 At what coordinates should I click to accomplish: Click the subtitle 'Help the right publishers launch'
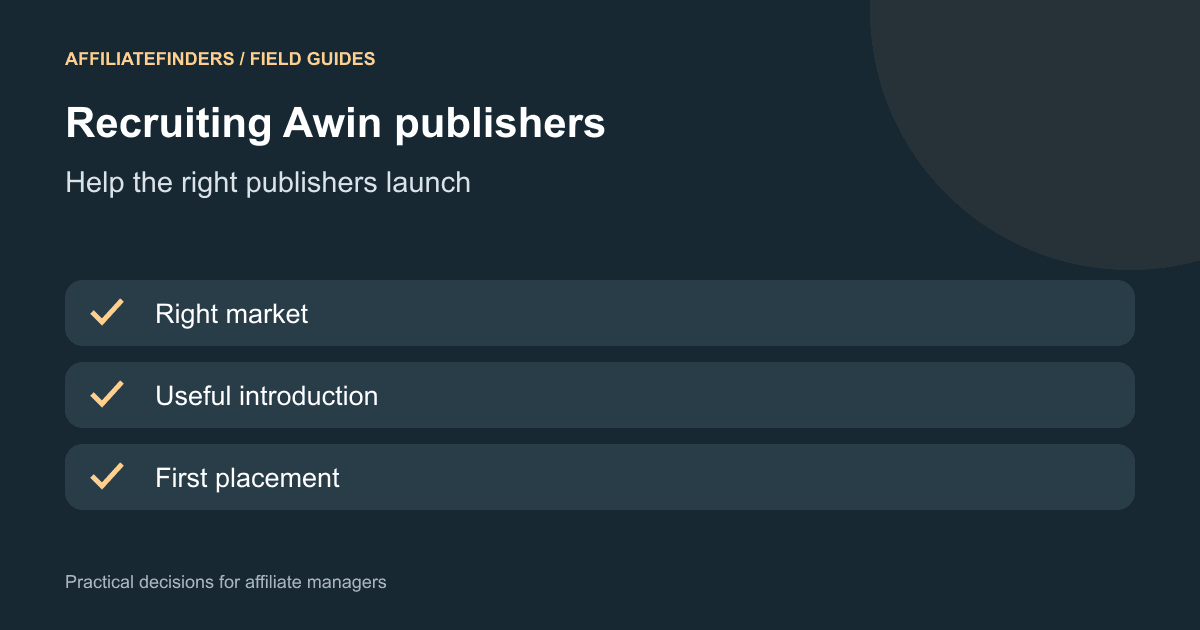point(268,183)
